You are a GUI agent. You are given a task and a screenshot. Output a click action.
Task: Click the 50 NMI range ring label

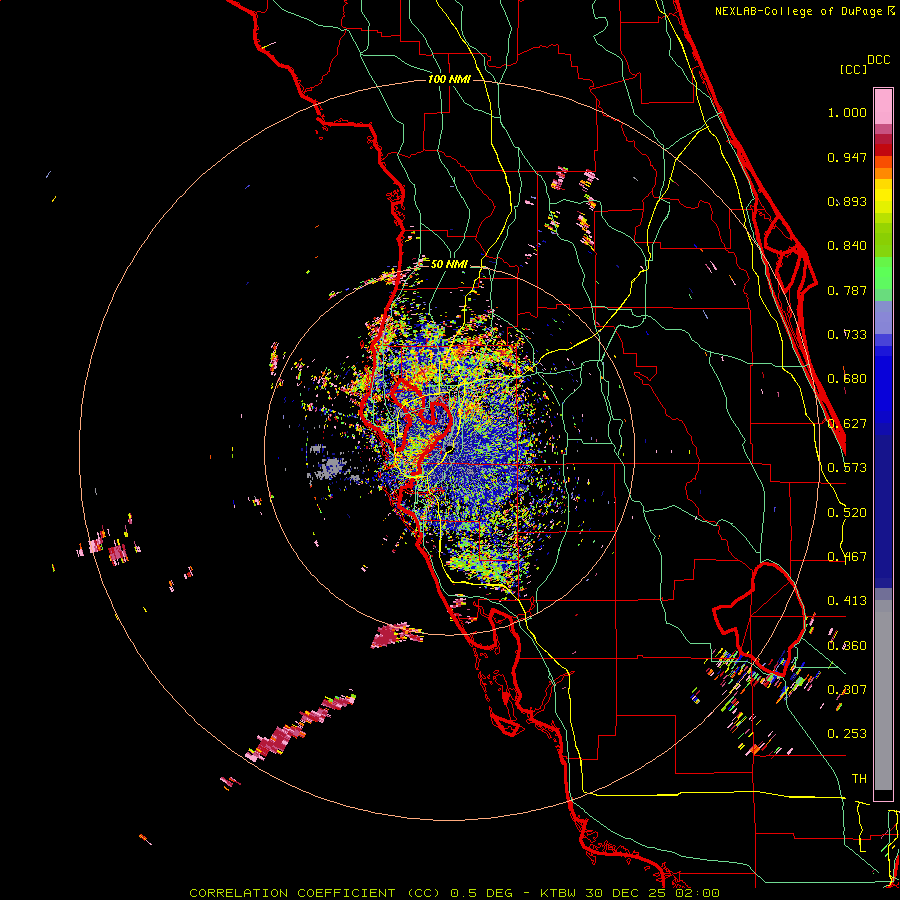449,264
